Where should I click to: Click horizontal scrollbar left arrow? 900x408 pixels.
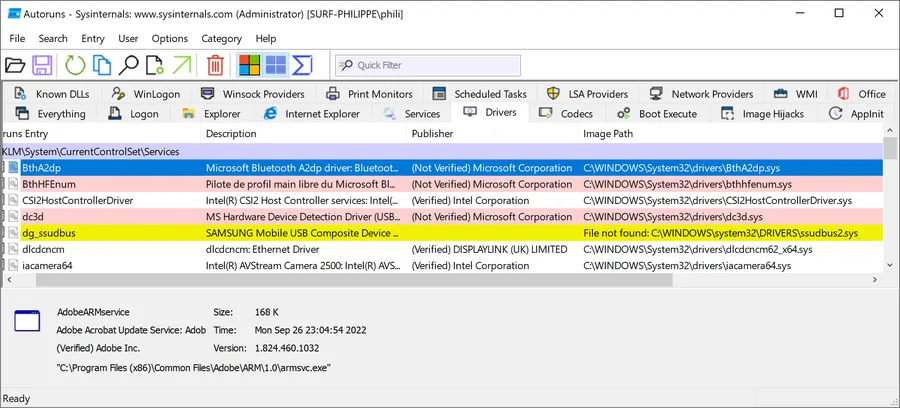coord(8,279)
